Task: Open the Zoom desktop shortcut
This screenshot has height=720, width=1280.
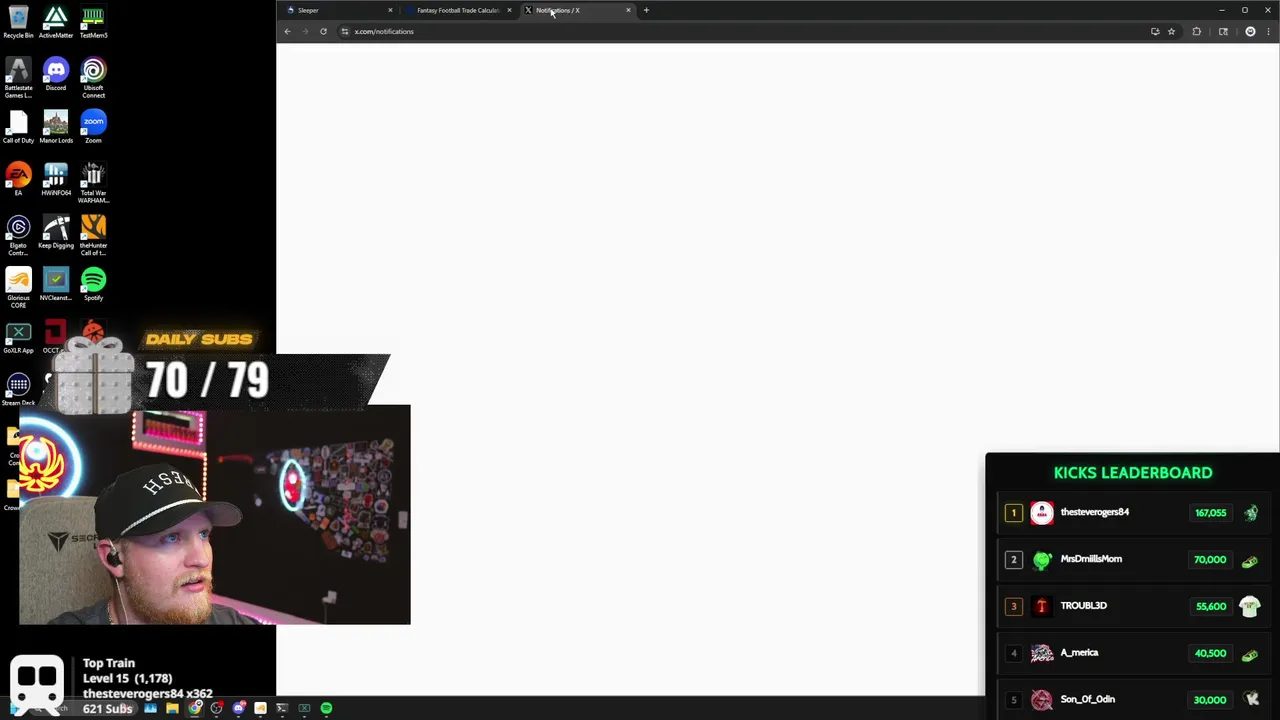Action: (x=93, y=127)
